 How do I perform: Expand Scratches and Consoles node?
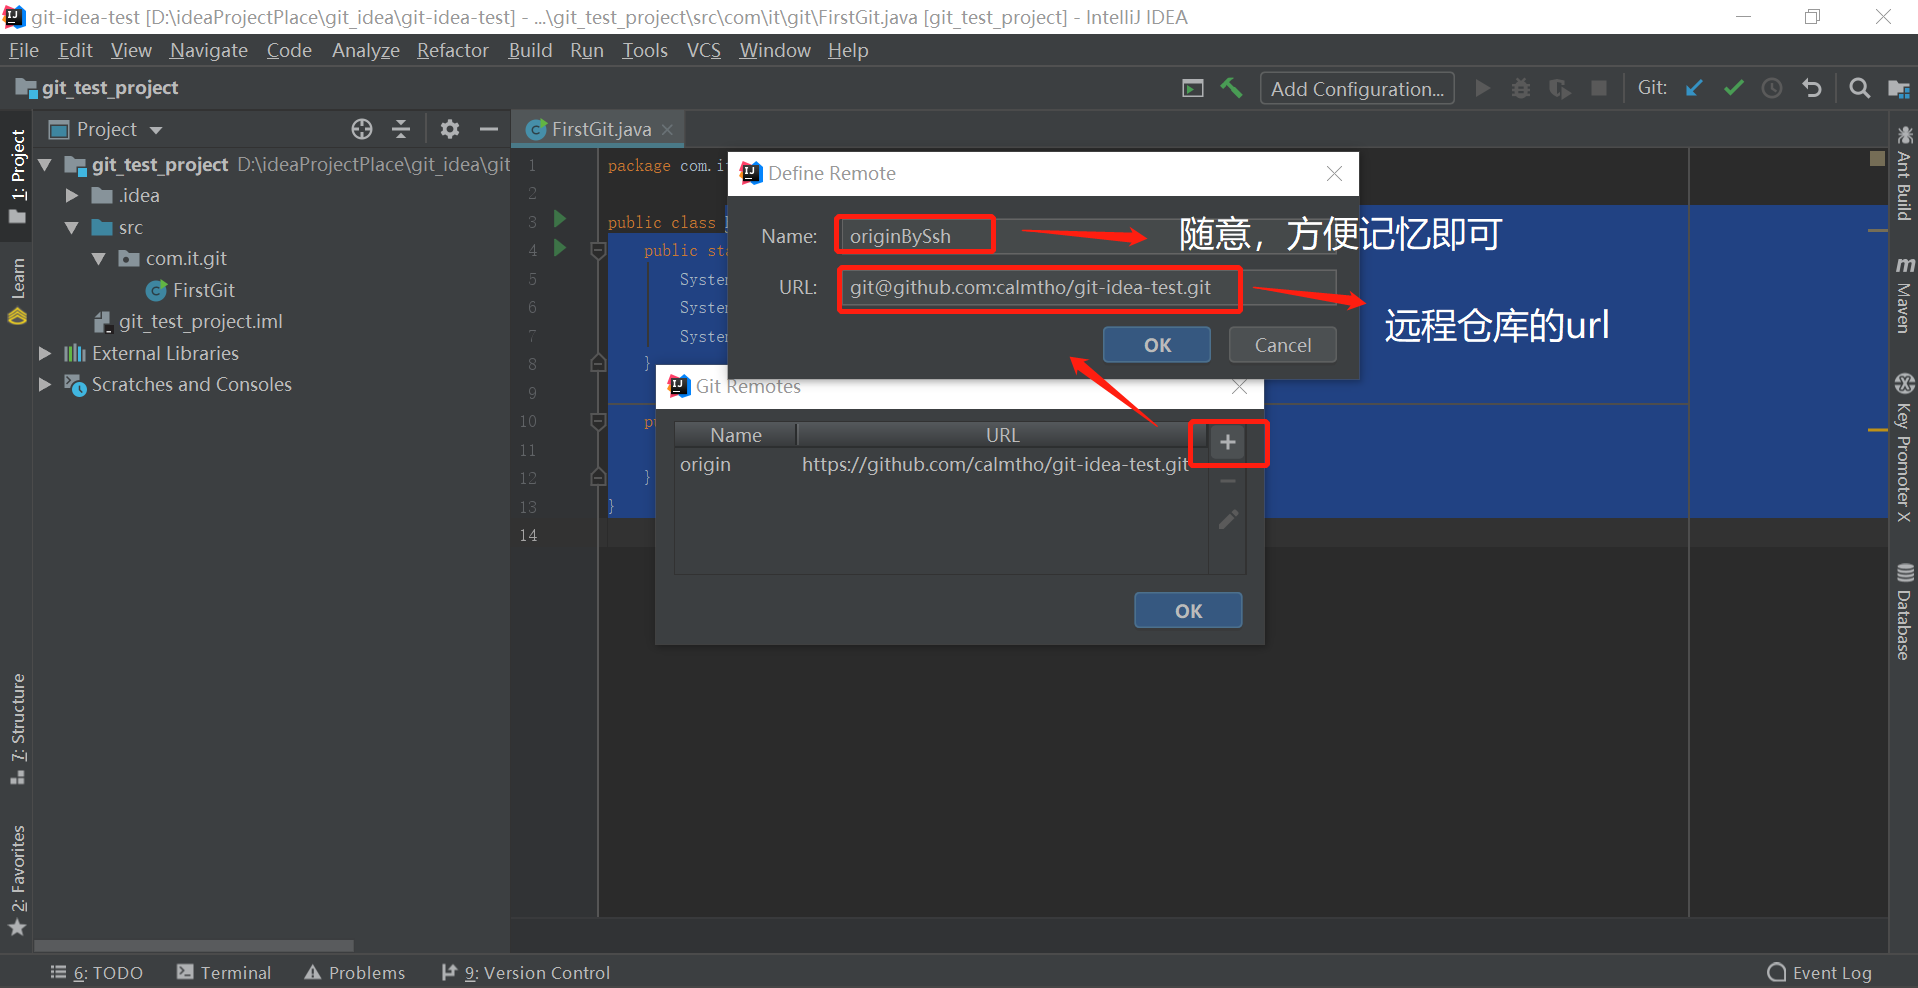[45, 384]
